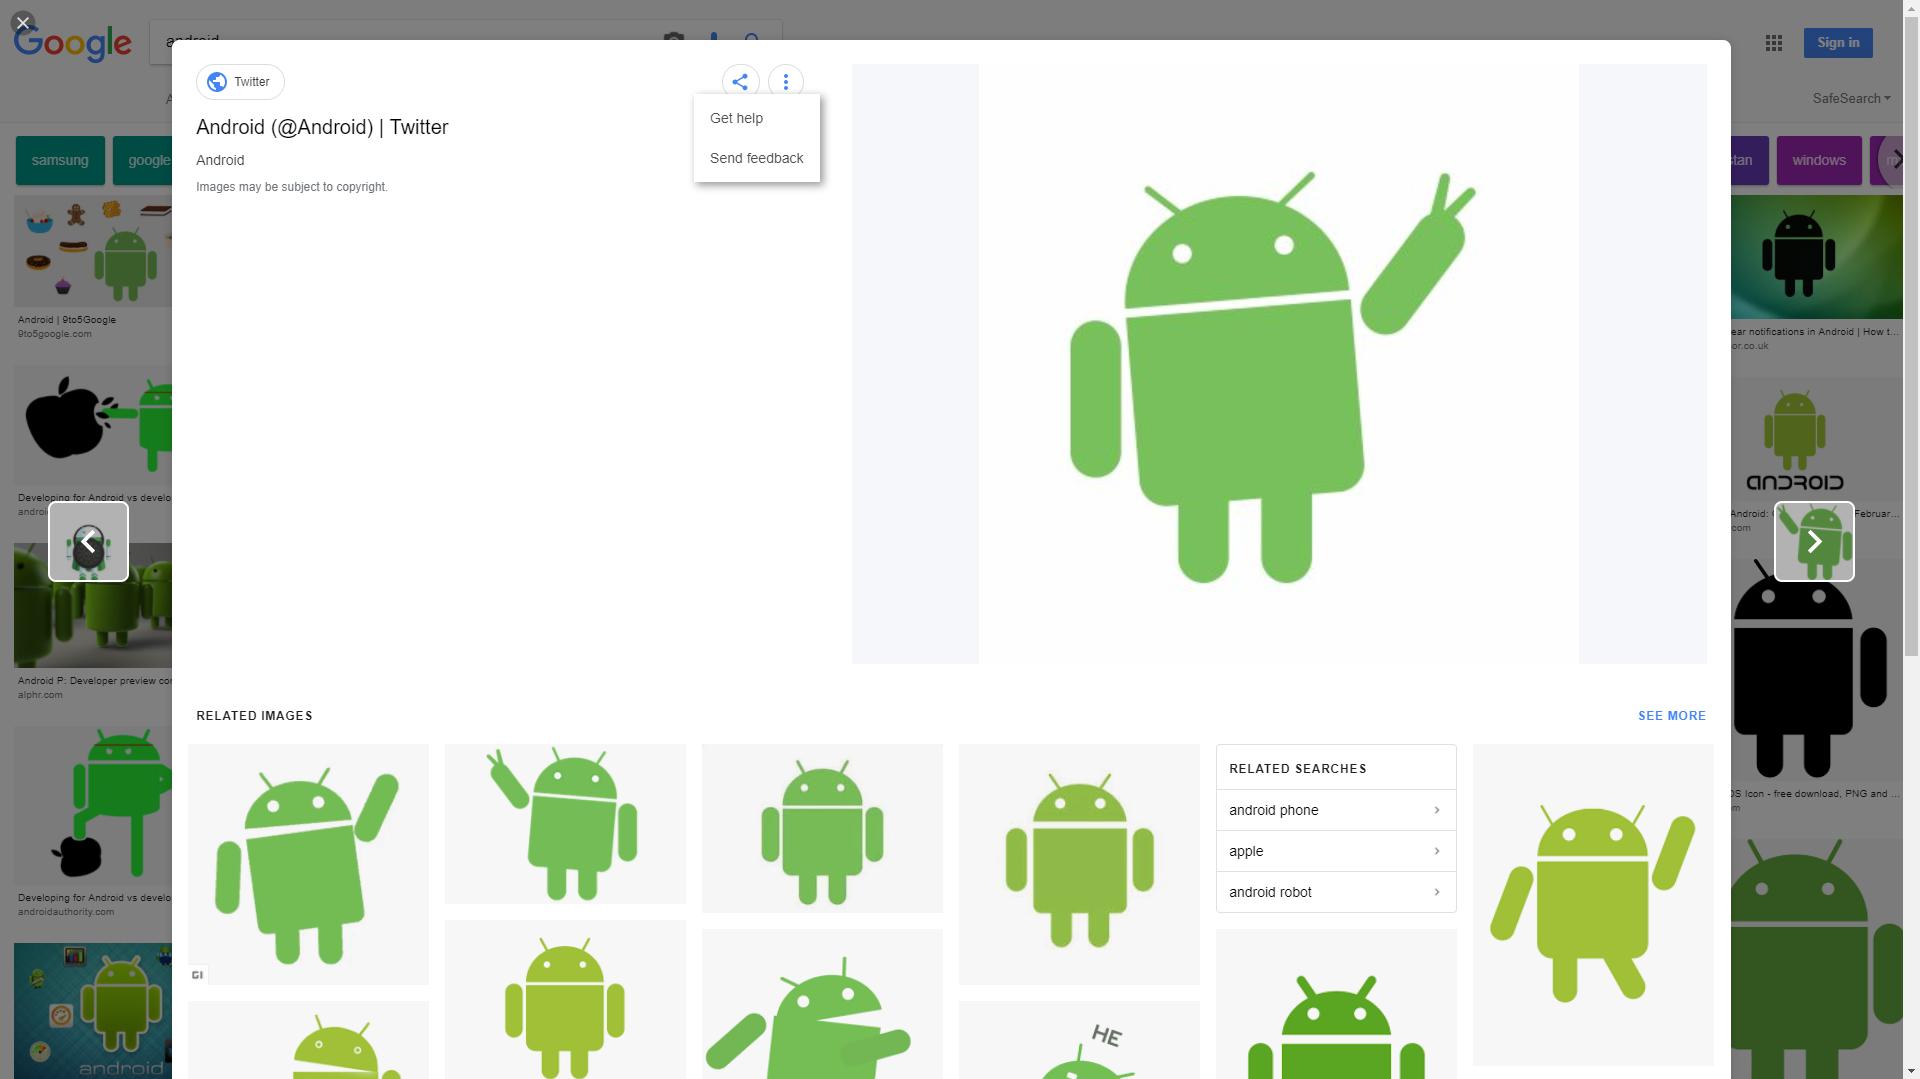This screenshot has height=1079, width=1920.
Task: Close the image preview with X icon
Action: (22, 22)
